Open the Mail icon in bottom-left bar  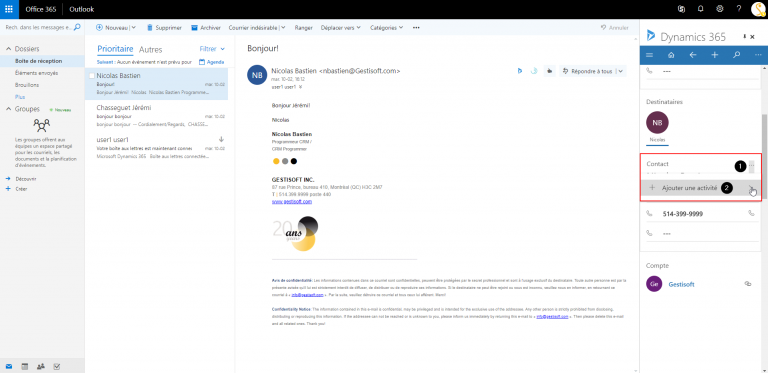(x=9, y=366)
